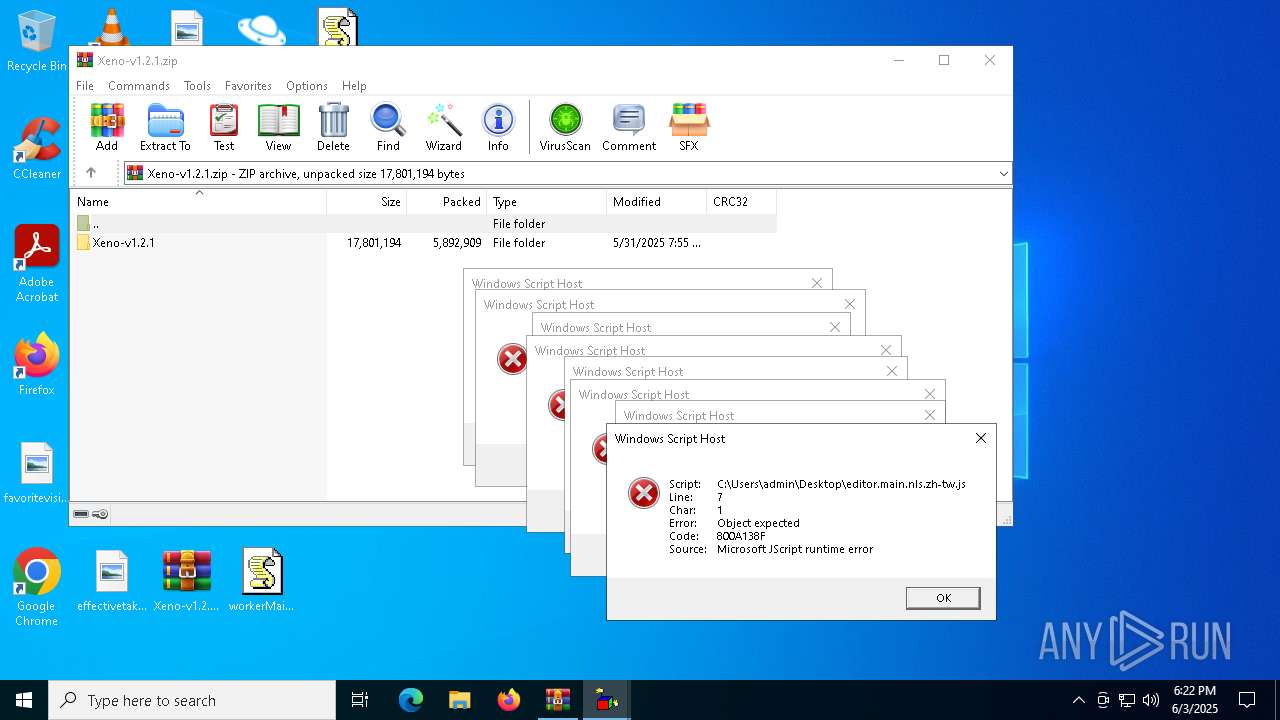
Task: Select the Google Chrome desktop shortcut
Action: [x=37, y=588]
